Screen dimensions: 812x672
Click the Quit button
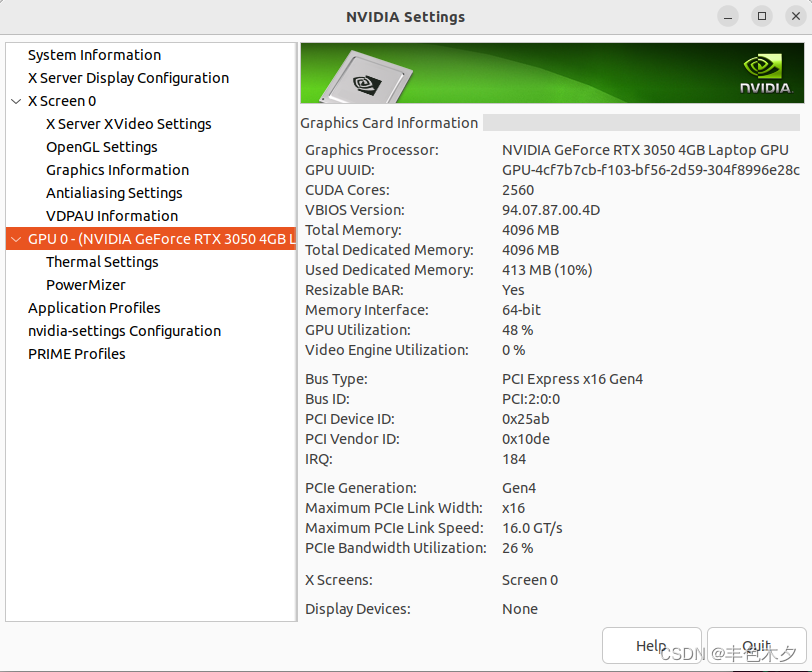pos(757,646)
